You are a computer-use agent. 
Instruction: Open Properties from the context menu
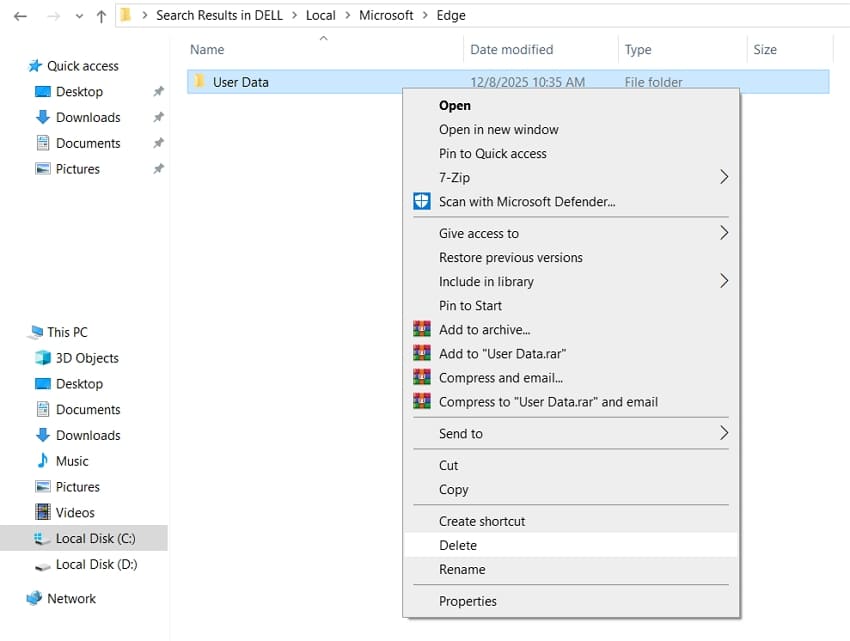[467, 601]
